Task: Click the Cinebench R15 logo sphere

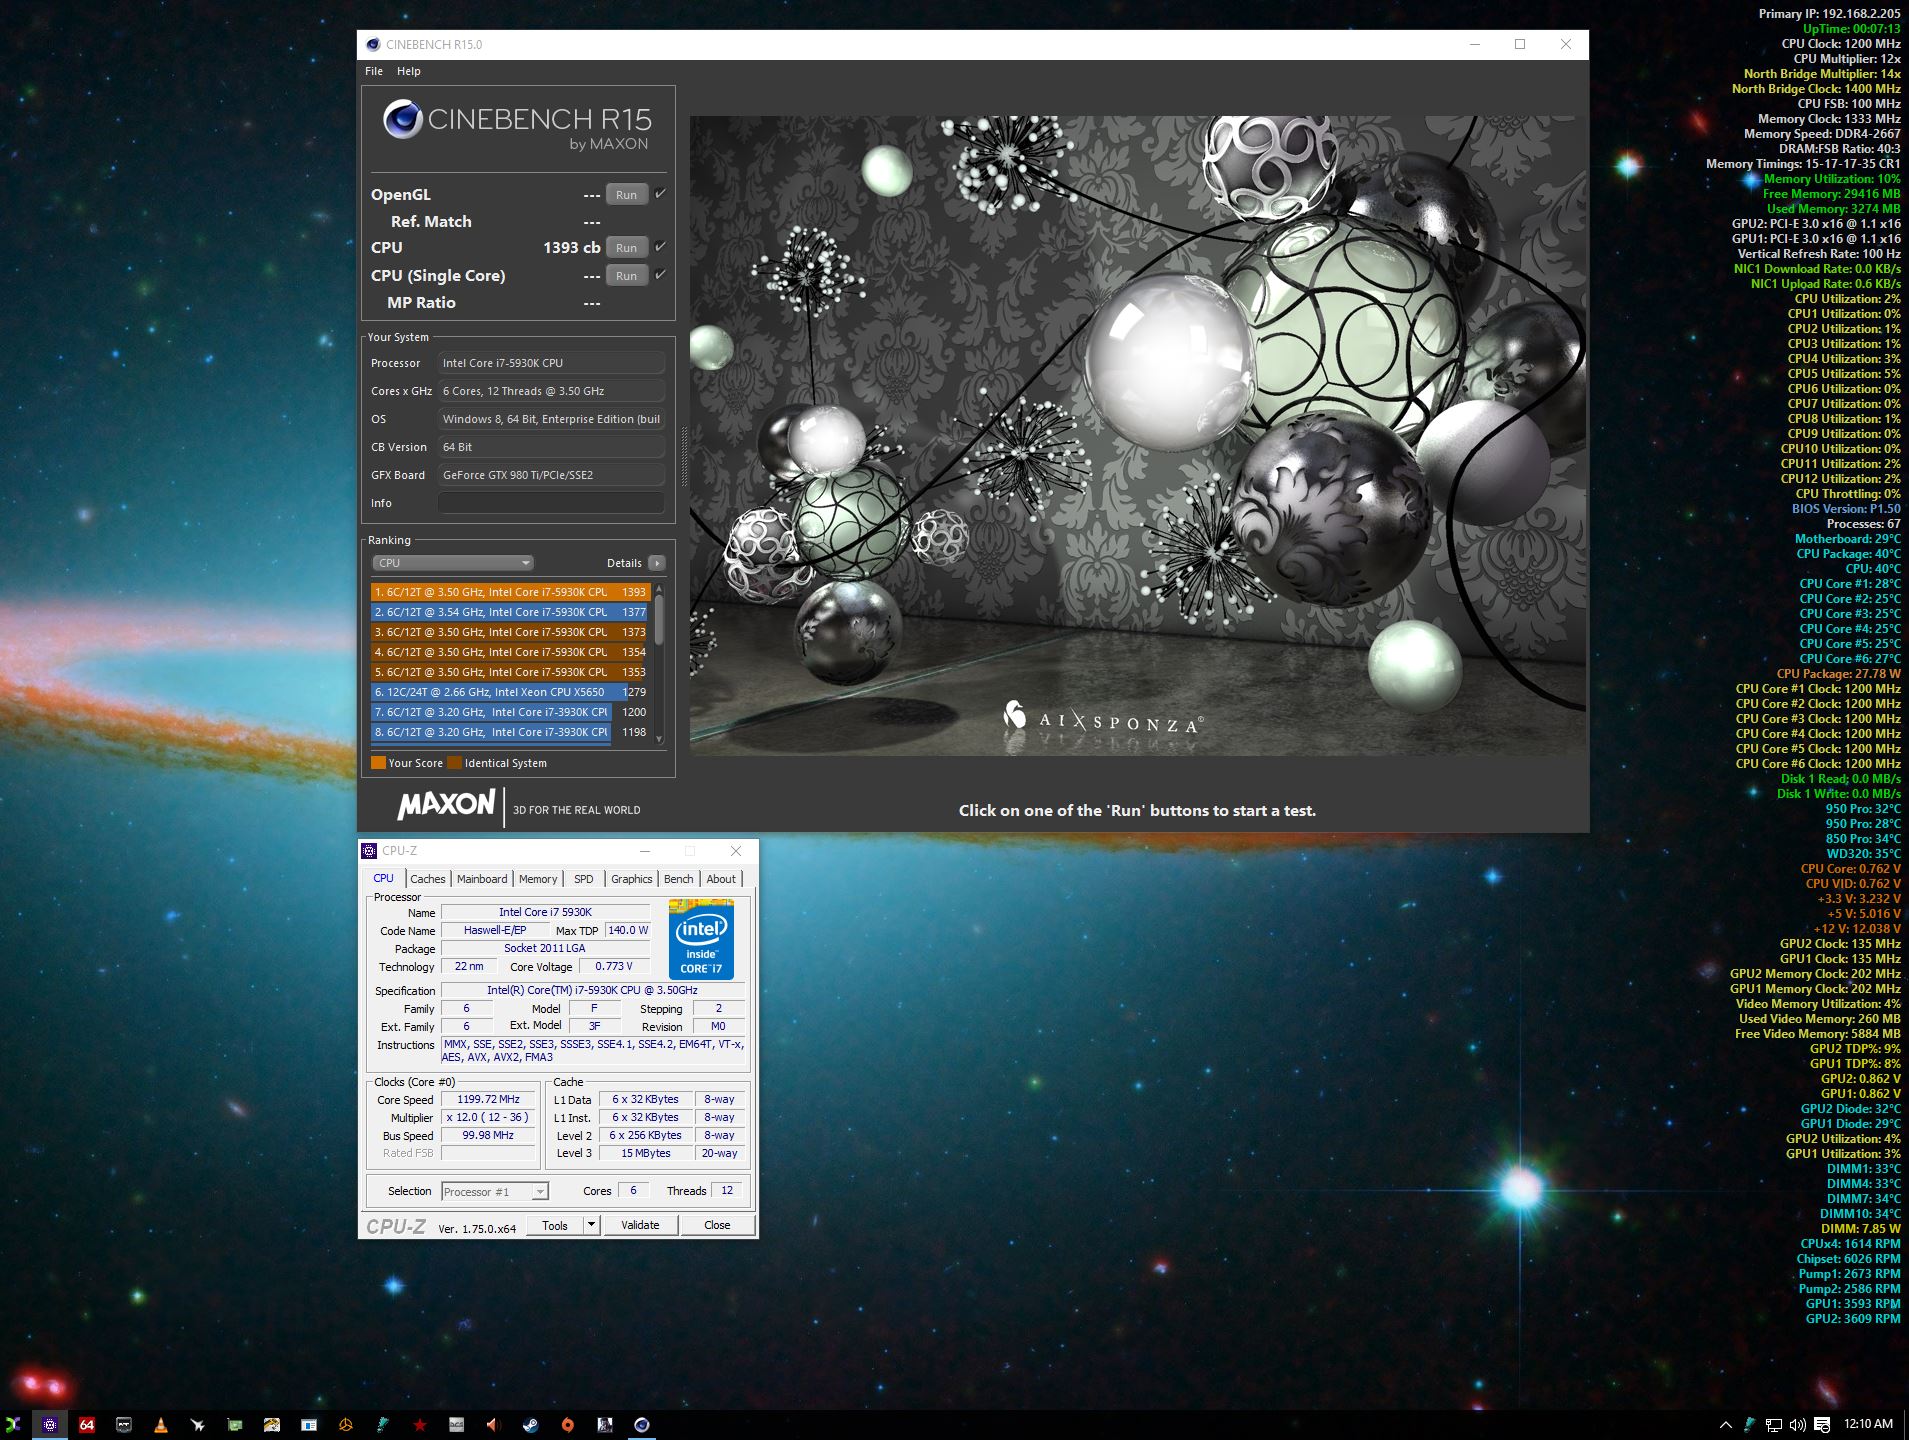Action: point(402,120)
